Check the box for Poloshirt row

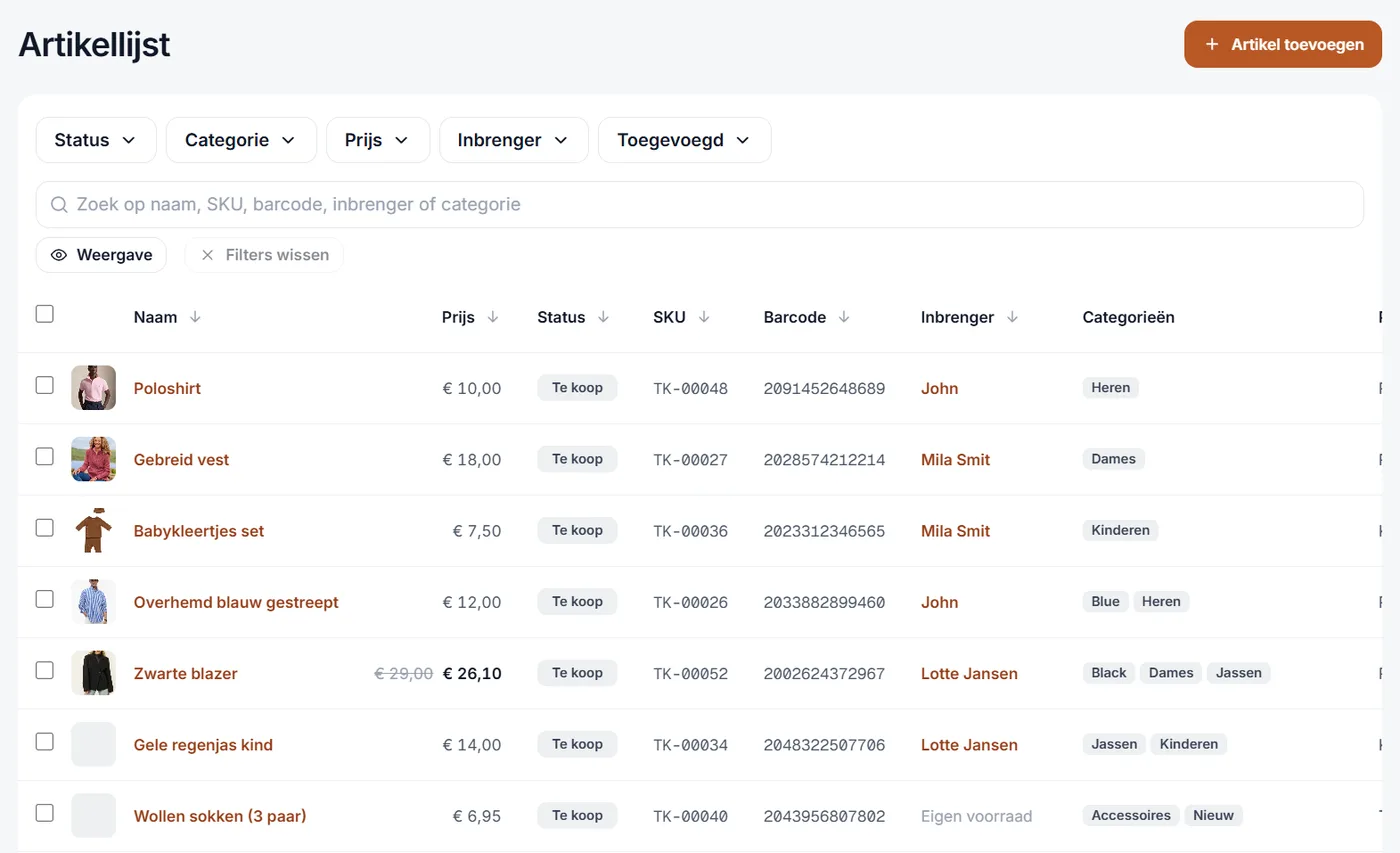(44, 385)
